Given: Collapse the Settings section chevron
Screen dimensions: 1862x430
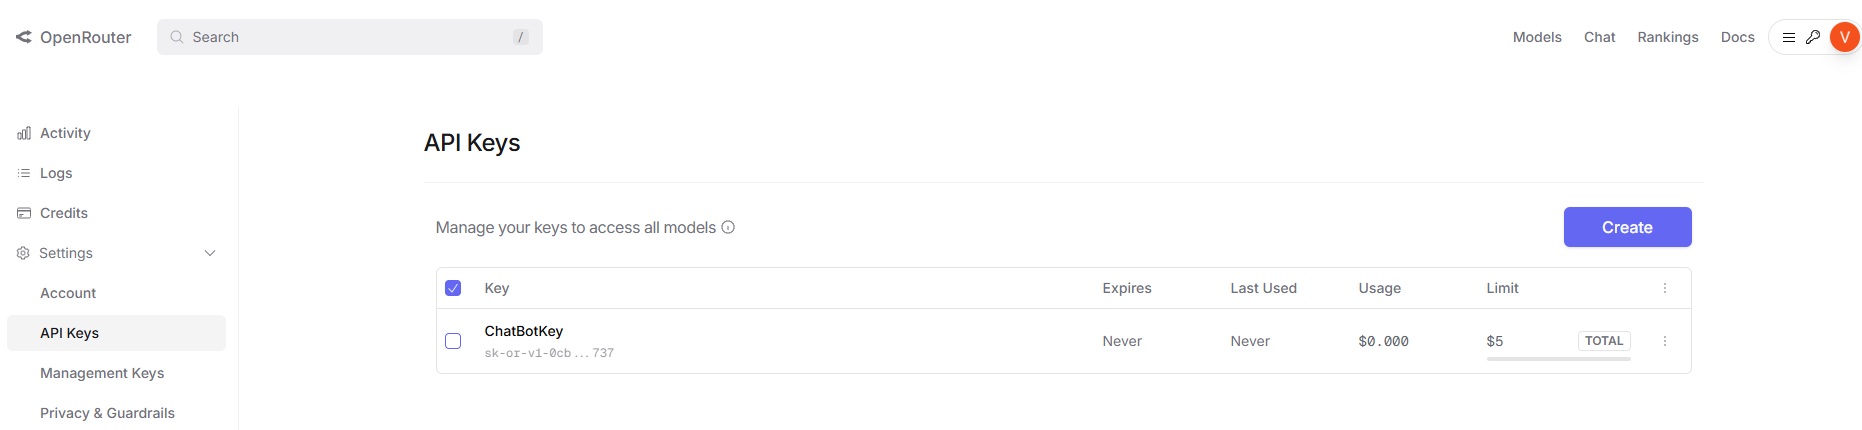Looking at the screenshot, I should 210,253.
